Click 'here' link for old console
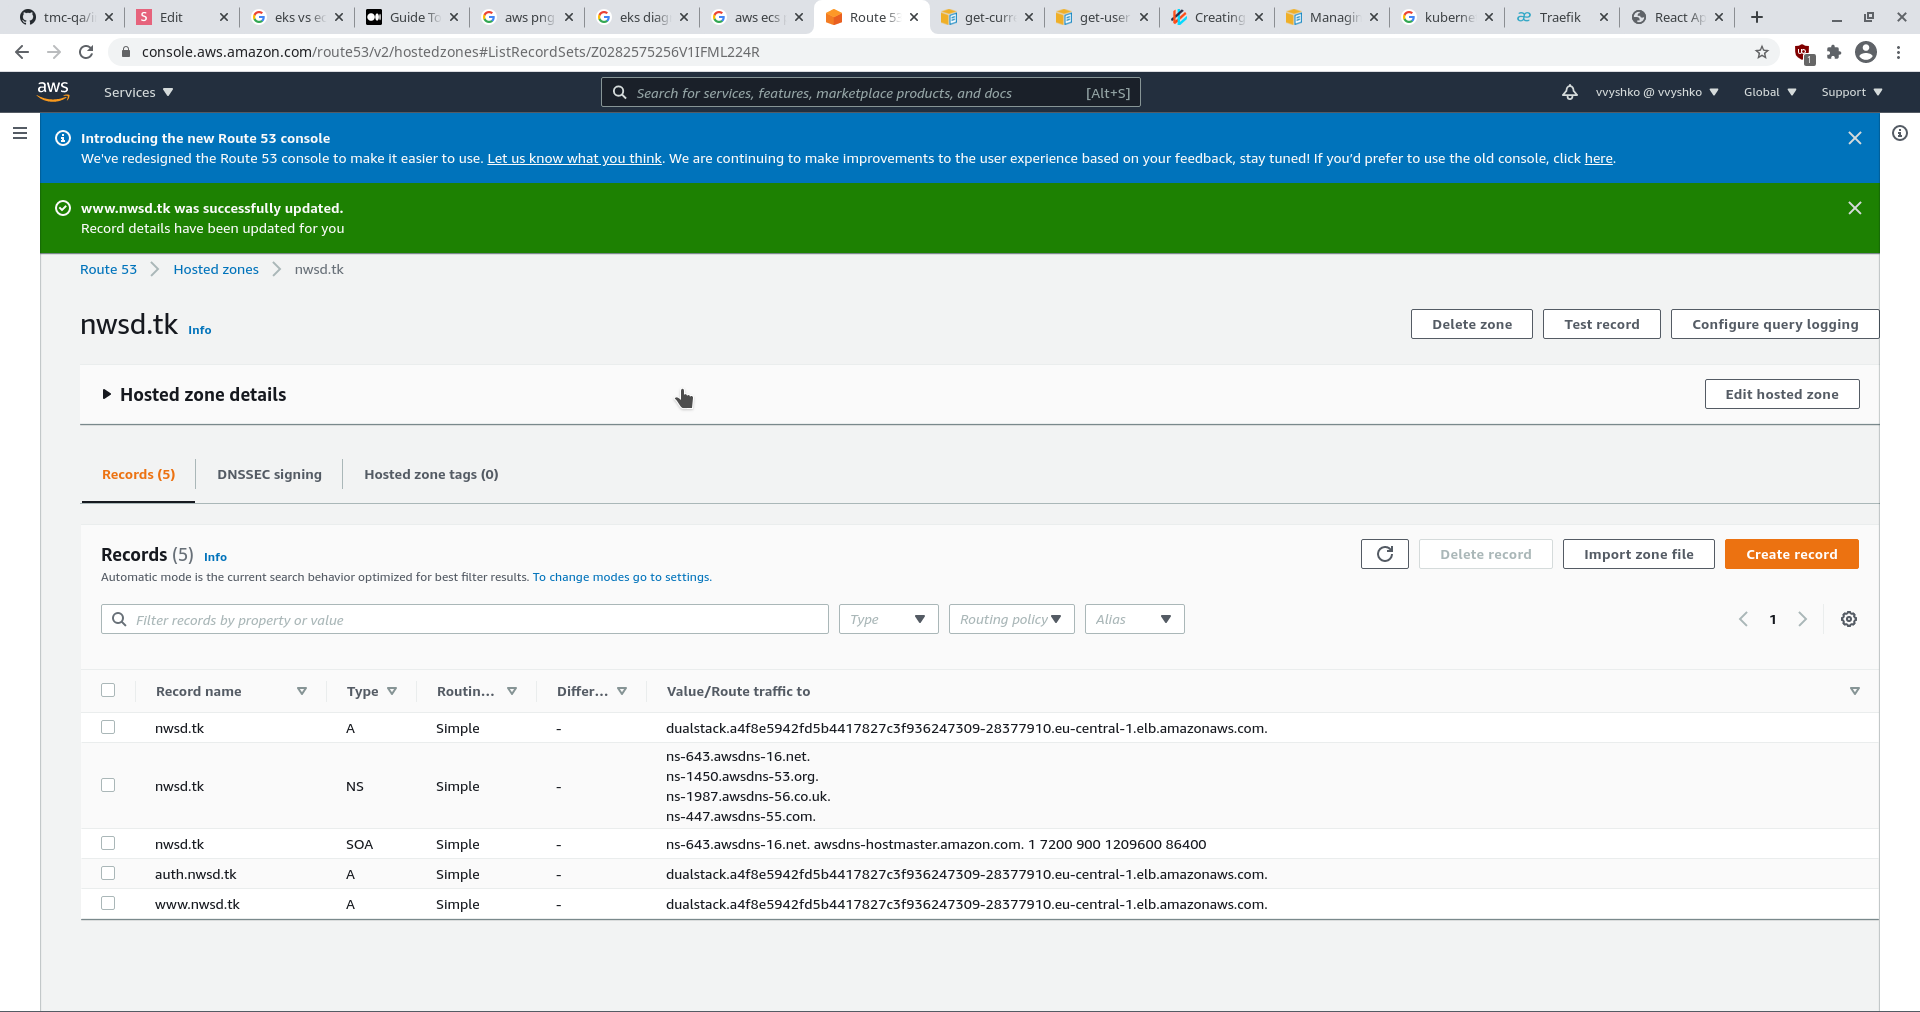 click(1598, 158)
